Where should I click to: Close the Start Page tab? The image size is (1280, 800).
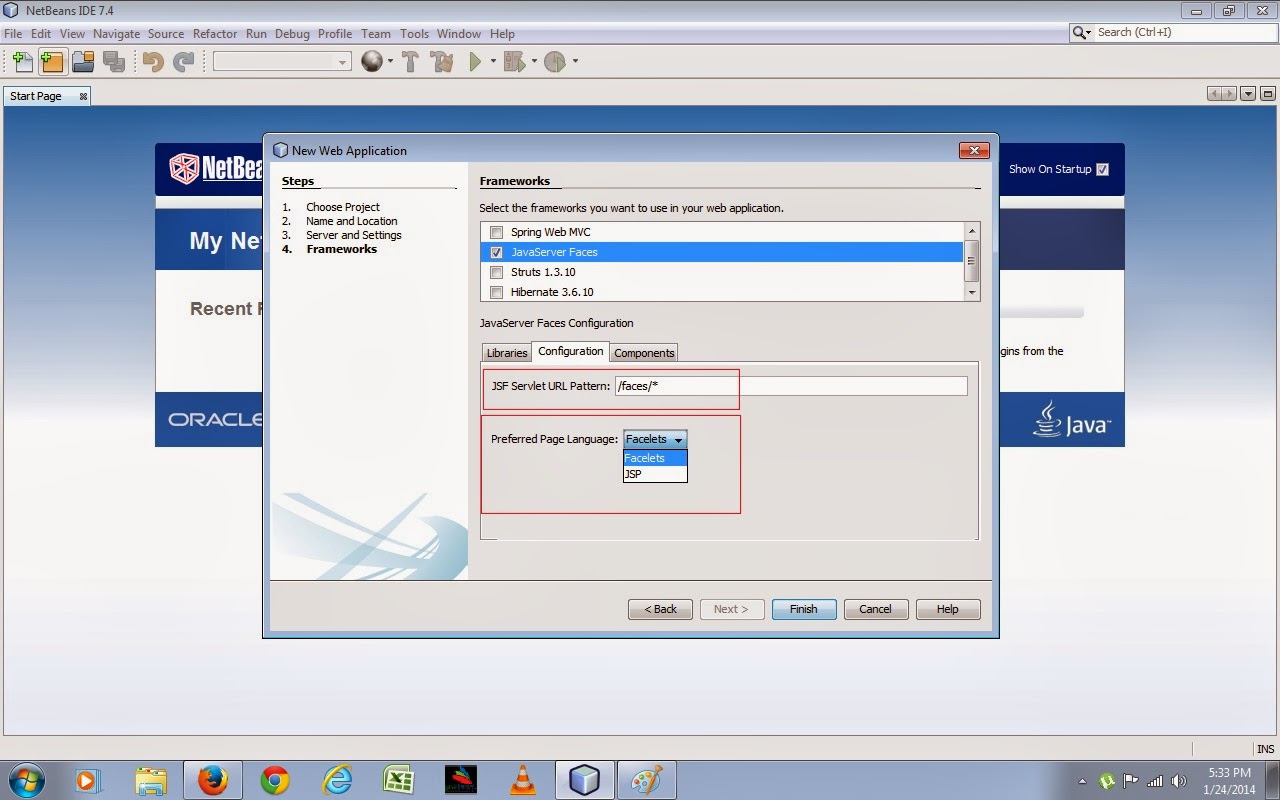83,96
